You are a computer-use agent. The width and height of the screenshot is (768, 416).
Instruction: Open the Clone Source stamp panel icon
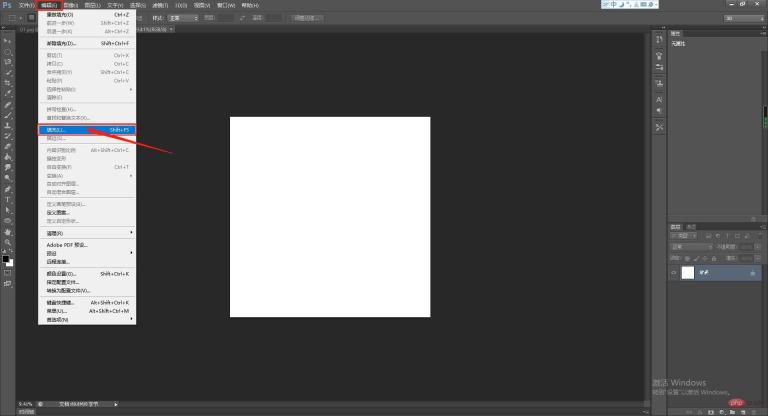[x=659, y=83]
